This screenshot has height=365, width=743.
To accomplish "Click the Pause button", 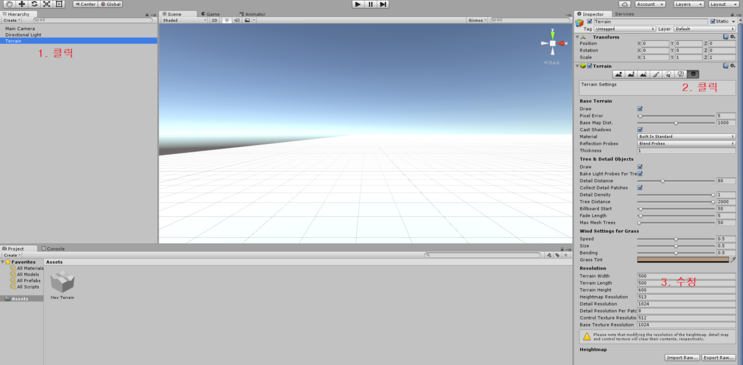I will click(x=371, y=4).
